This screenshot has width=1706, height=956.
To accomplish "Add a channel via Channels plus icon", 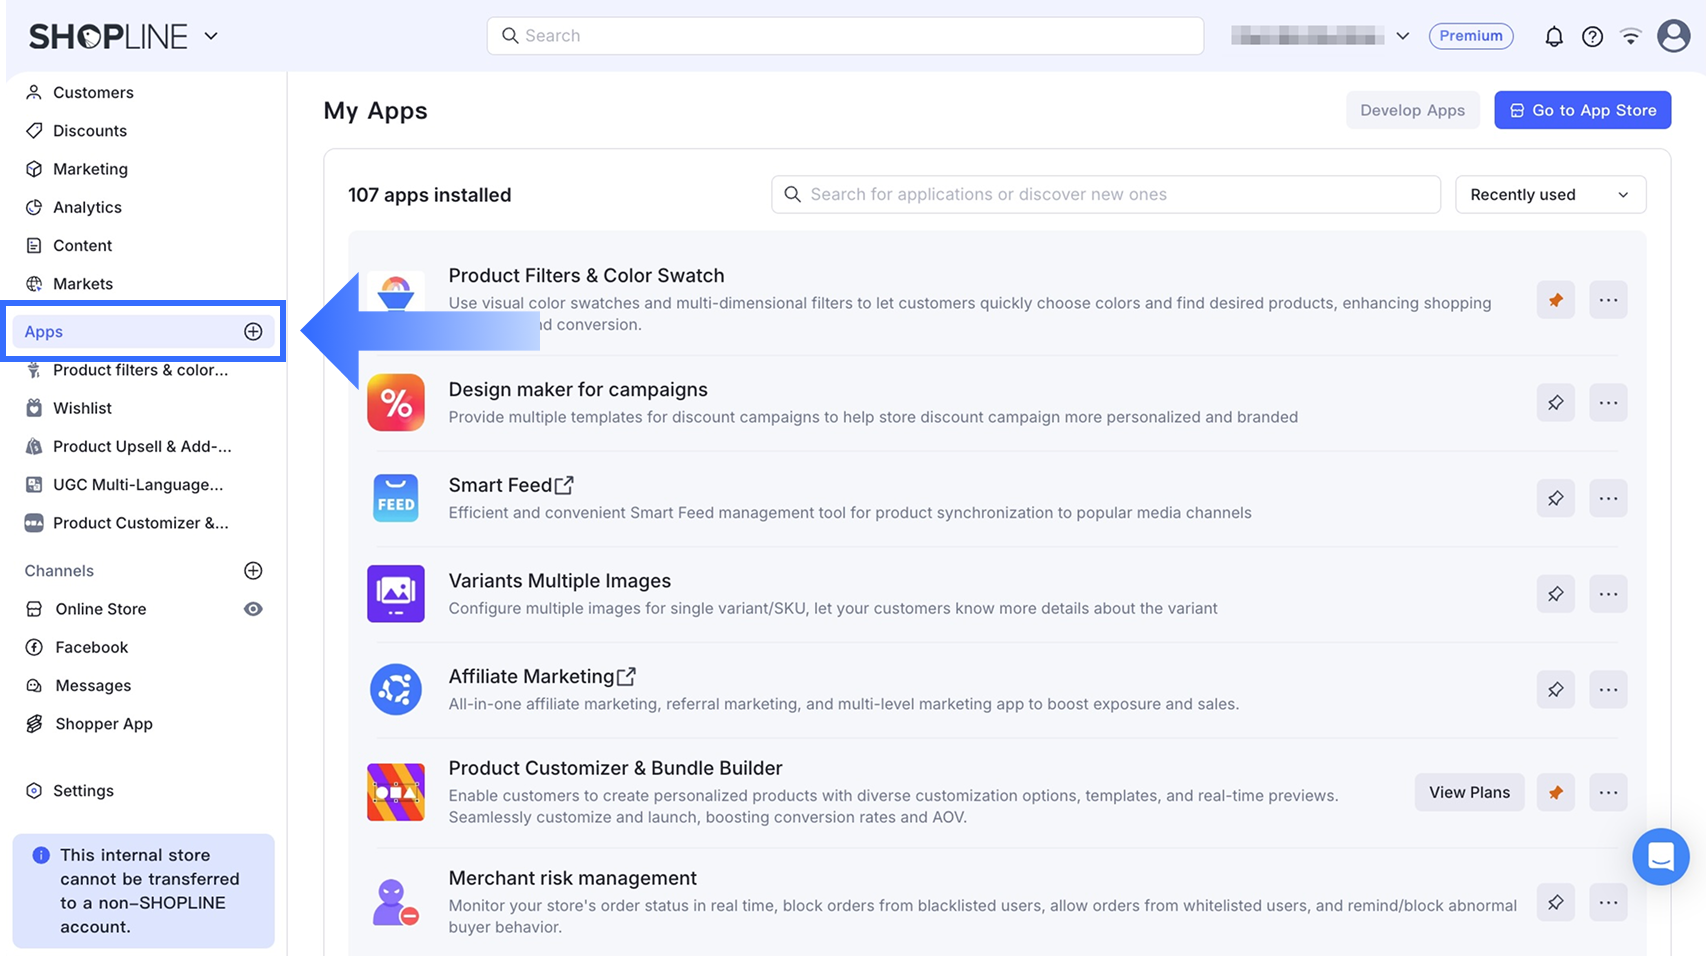I will (253, 571).
